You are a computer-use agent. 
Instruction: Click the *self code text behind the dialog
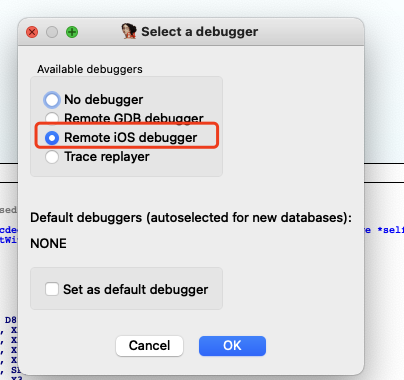point(390,230)
